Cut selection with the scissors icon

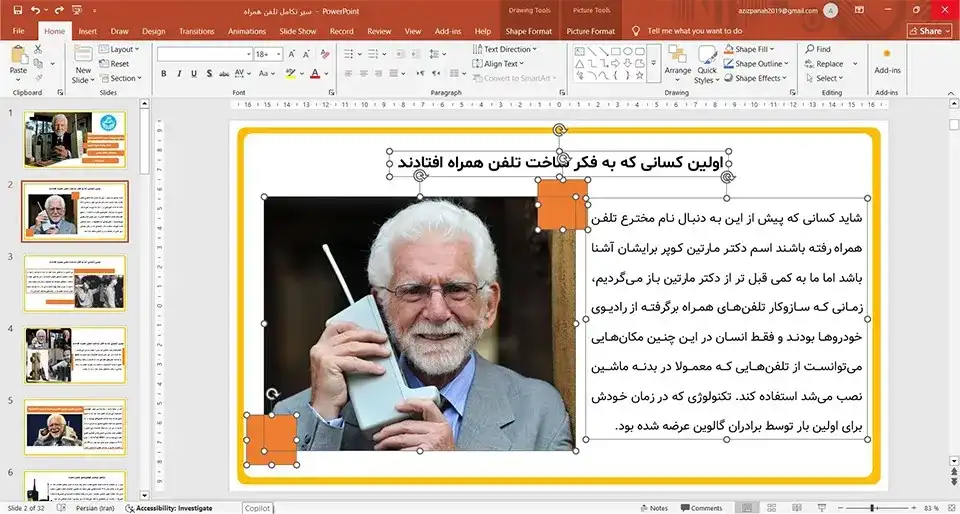click(39, 49)
